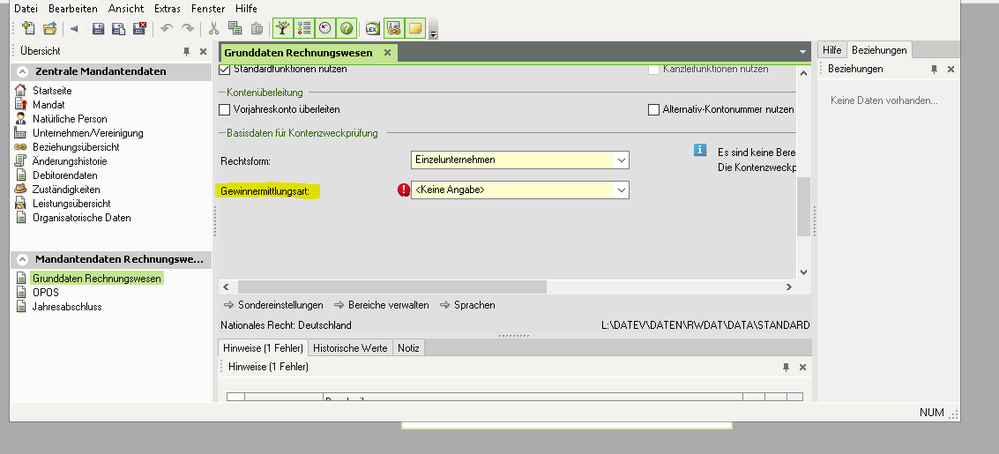Click the scissors cut icon
This screenshot has height=454, width=999.
pos(214,28)
